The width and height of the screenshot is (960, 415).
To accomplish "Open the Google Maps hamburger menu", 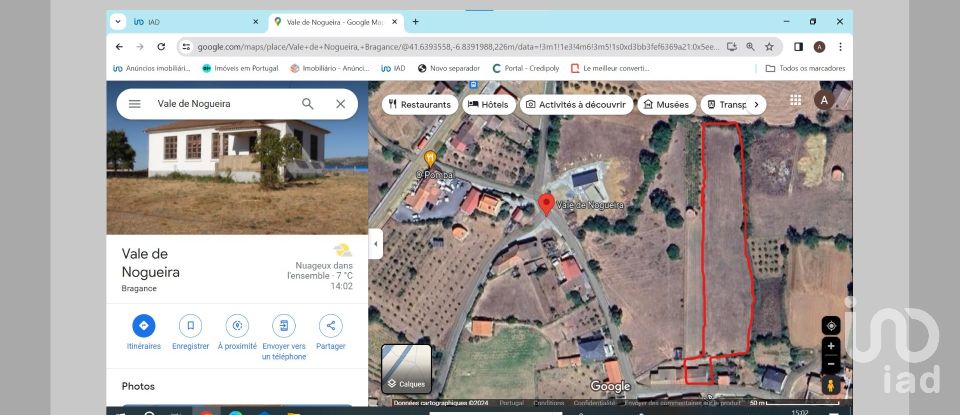I will pyautogui.click(x=135, y=104).
